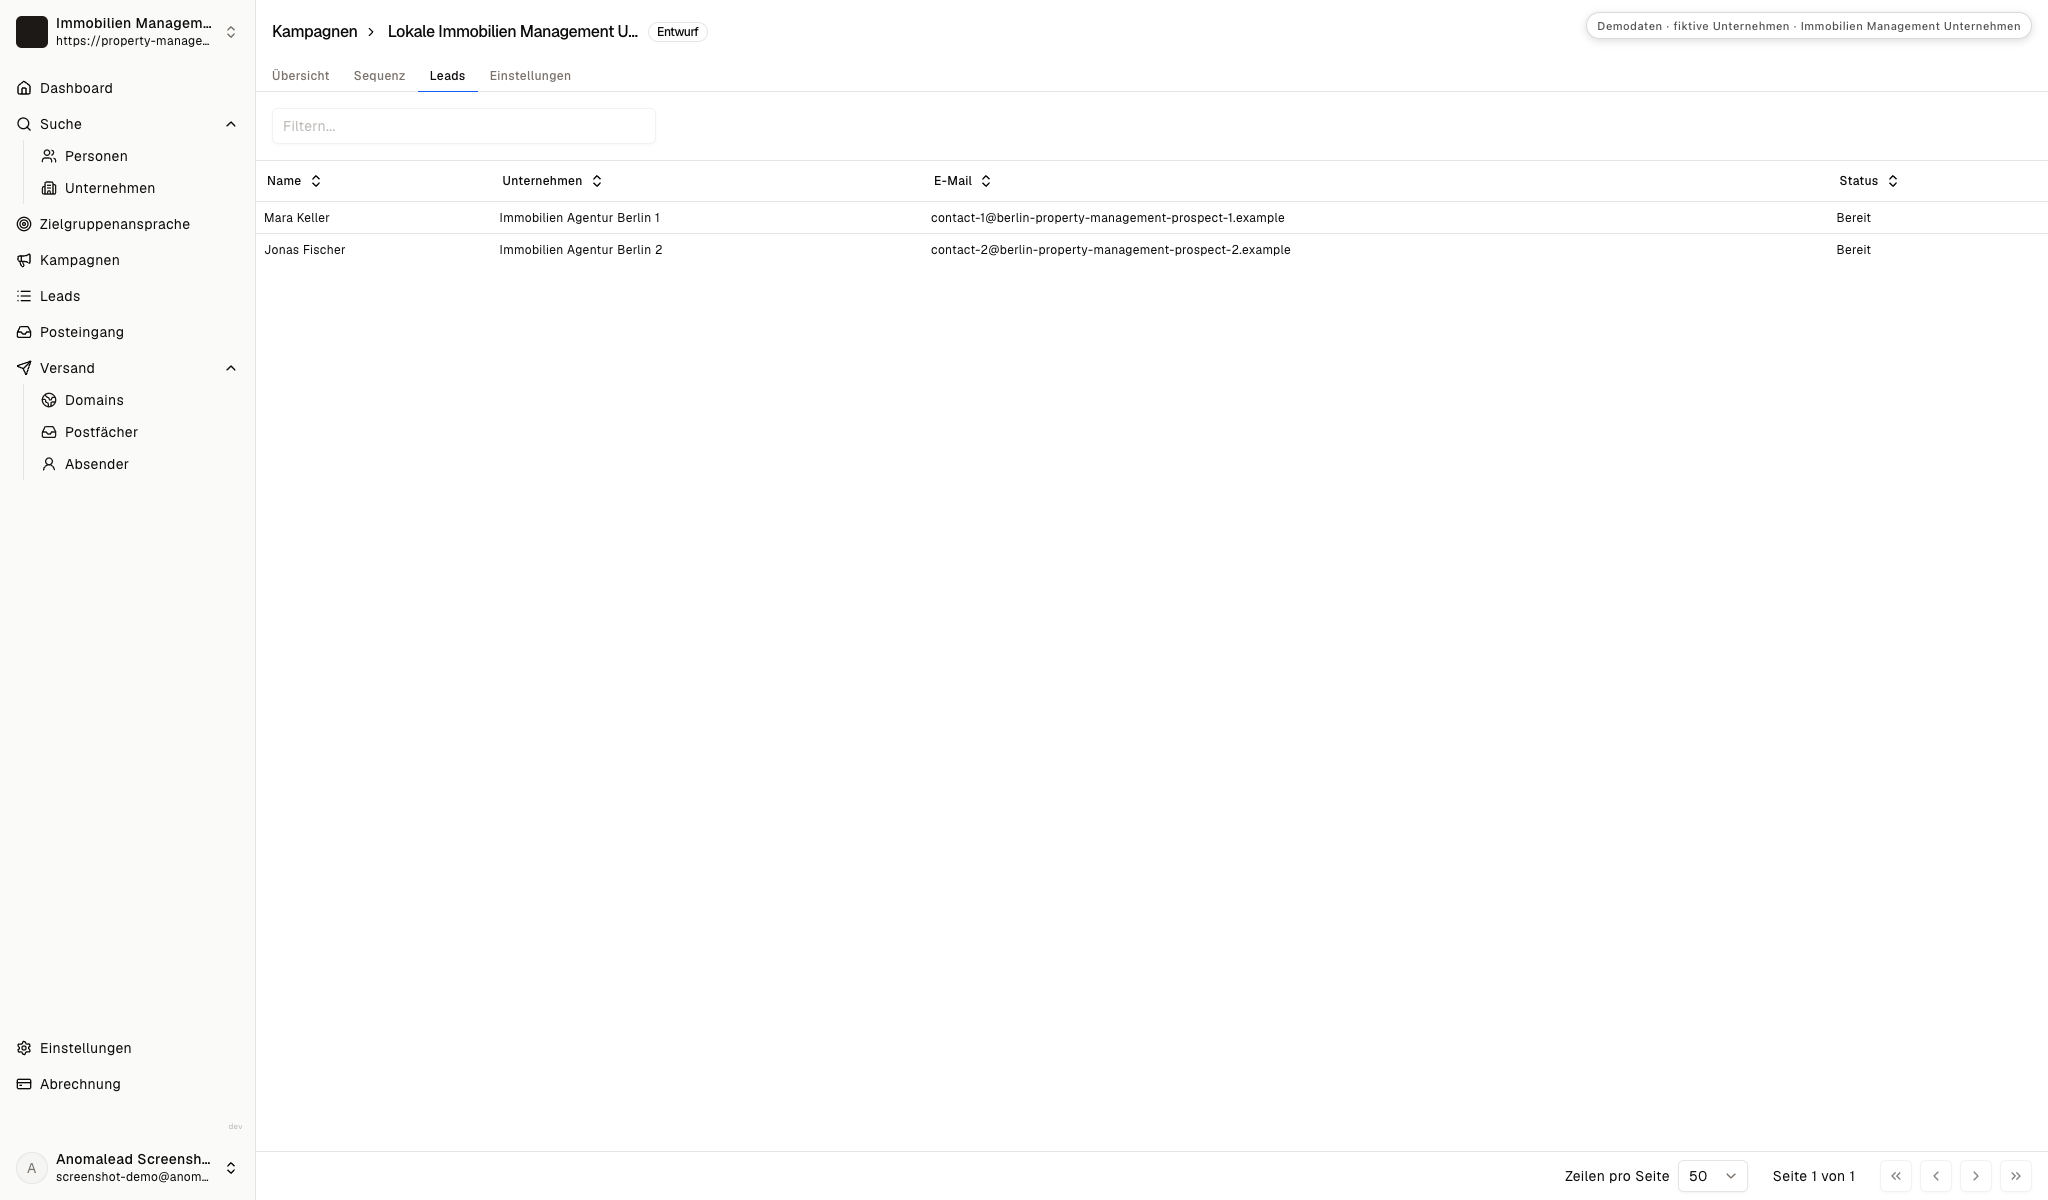
Task: Open the Personen search item
Action: pyautogui.click(x=96, y=156)
